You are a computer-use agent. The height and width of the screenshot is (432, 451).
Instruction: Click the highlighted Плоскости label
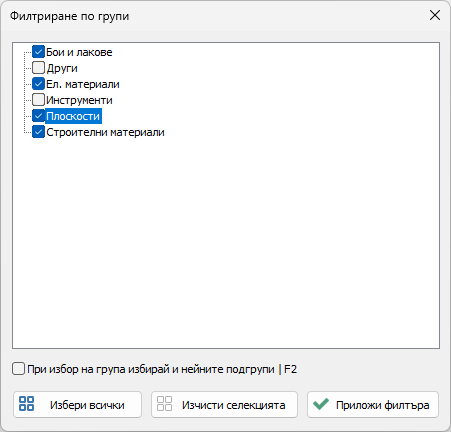(x=73, y=116)
